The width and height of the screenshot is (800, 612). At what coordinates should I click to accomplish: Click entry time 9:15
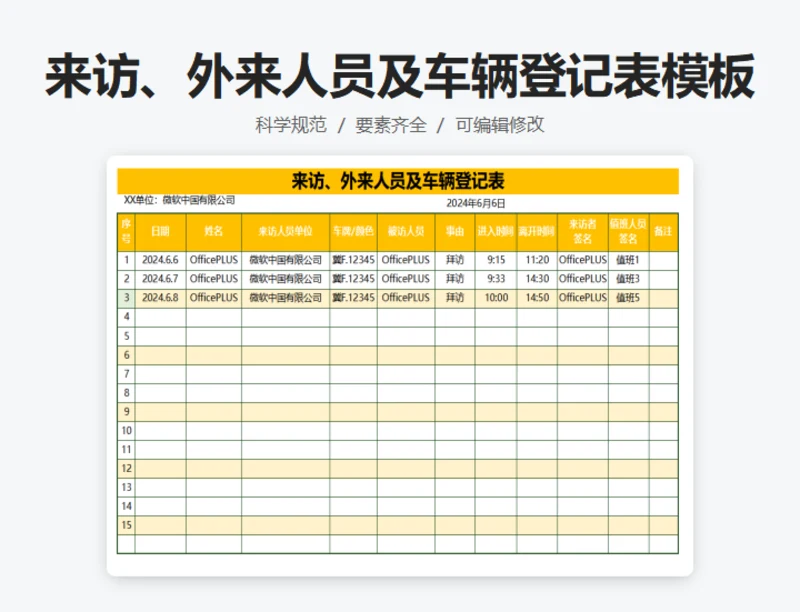(496, 260)
